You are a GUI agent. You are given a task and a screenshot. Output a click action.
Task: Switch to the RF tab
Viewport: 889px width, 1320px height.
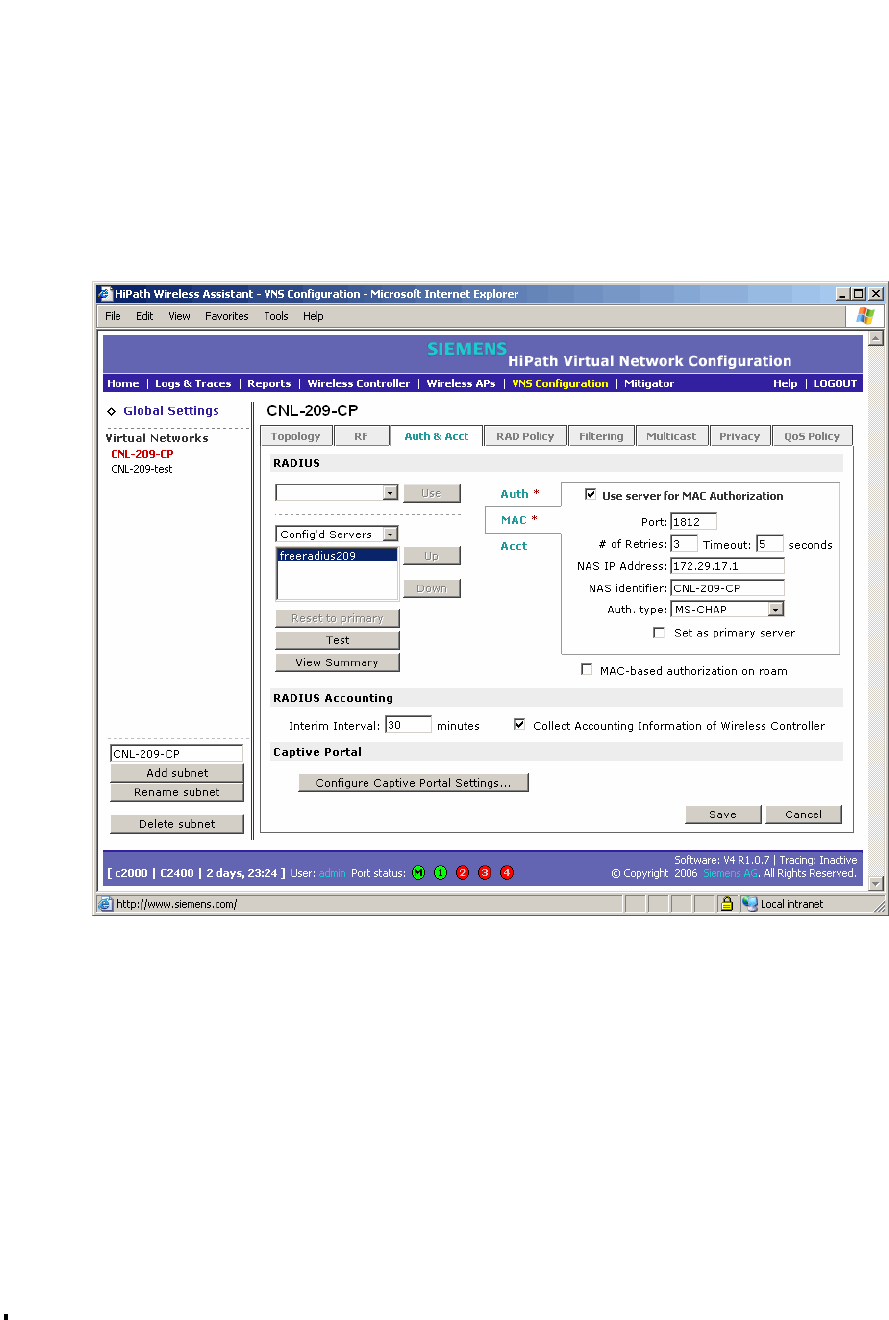(360, 436)
